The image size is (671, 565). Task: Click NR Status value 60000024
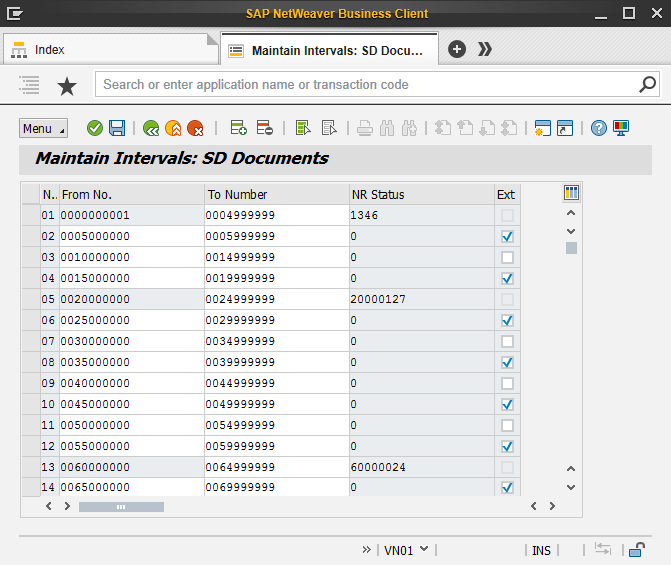point(377,467)
